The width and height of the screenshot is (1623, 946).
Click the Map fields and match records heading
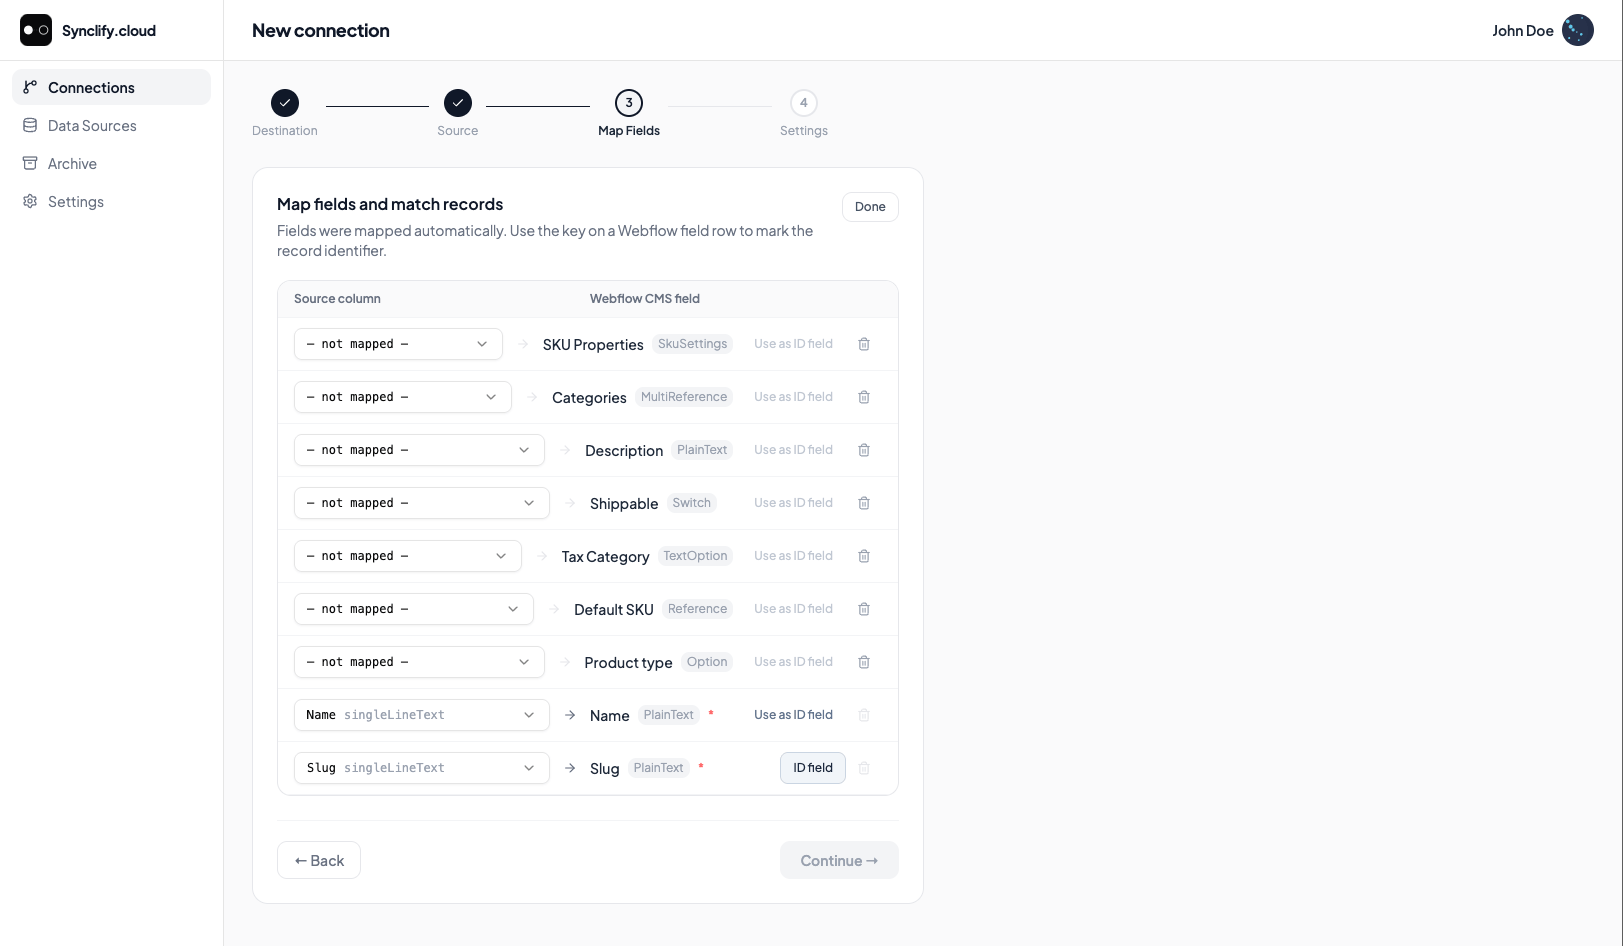tap(390, 204)
